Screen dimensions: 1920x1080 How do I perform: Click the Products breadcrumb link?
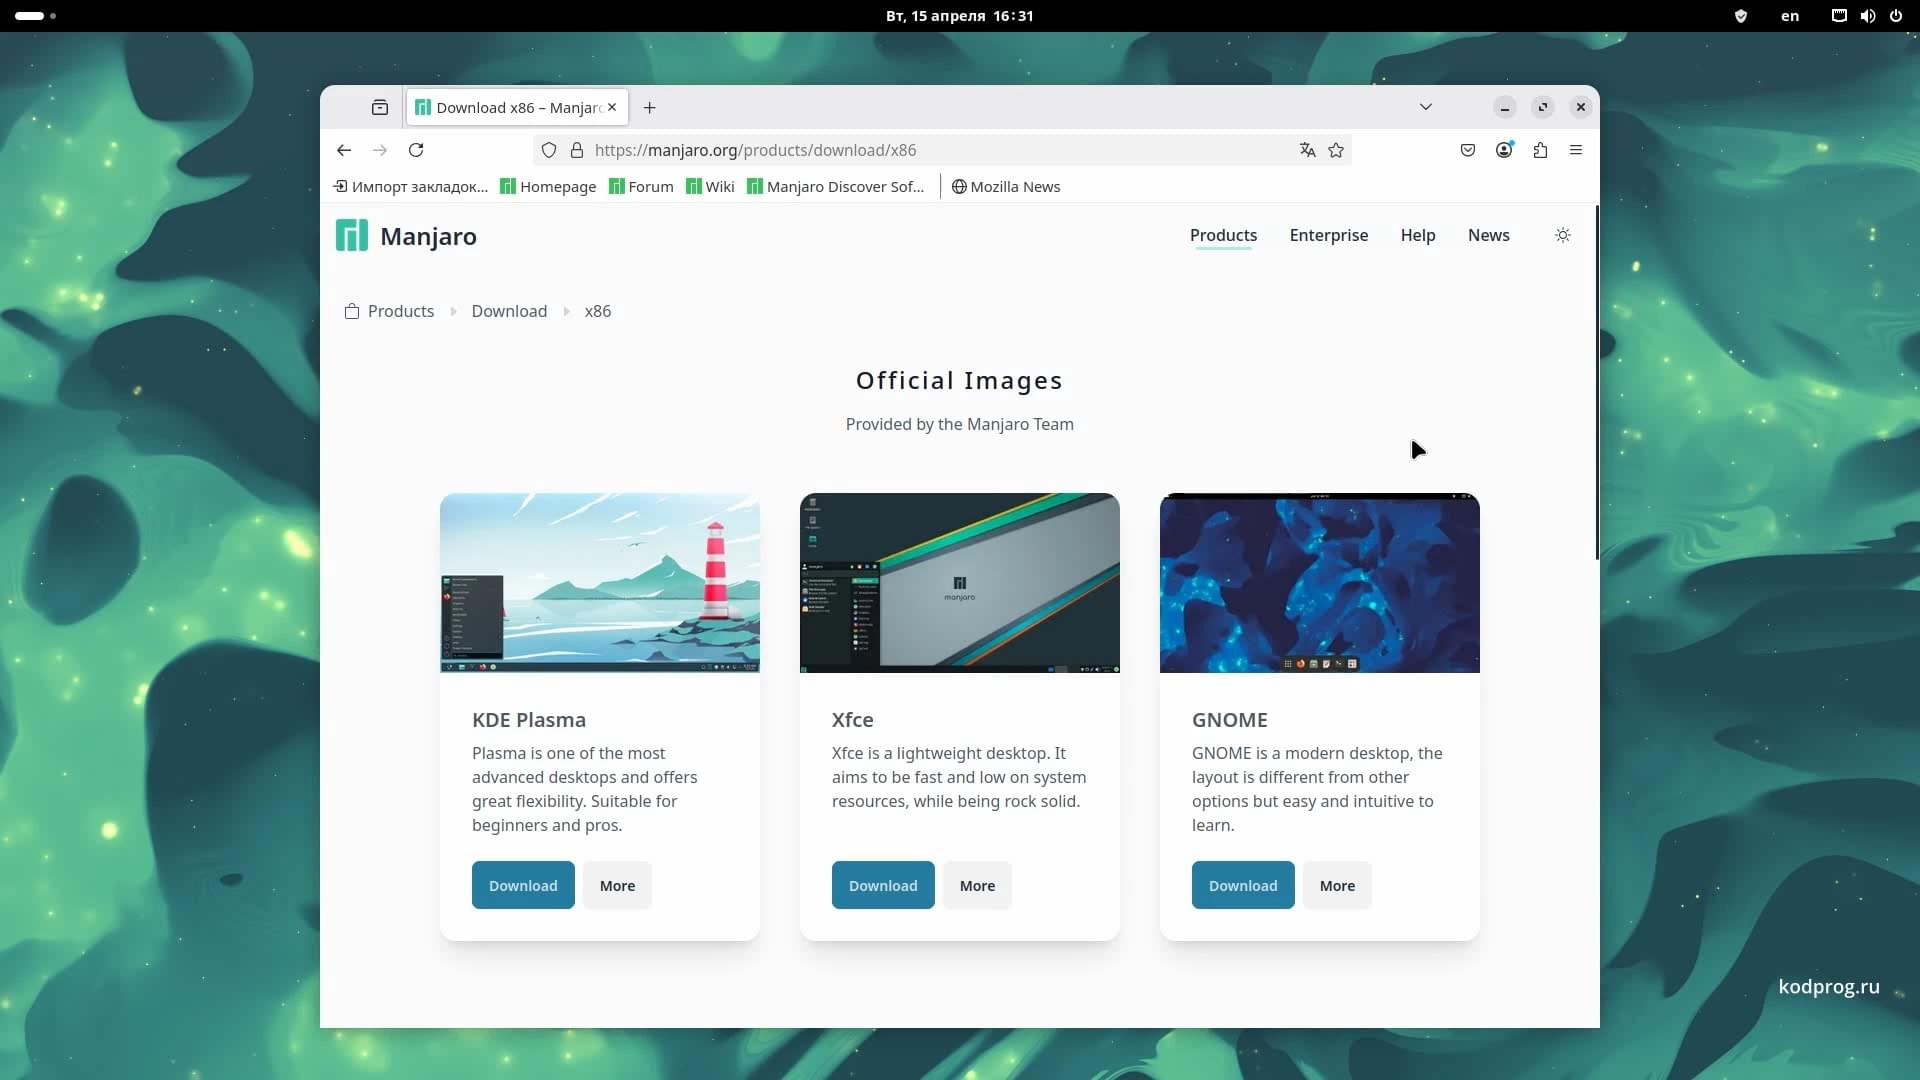click(400, 311)
